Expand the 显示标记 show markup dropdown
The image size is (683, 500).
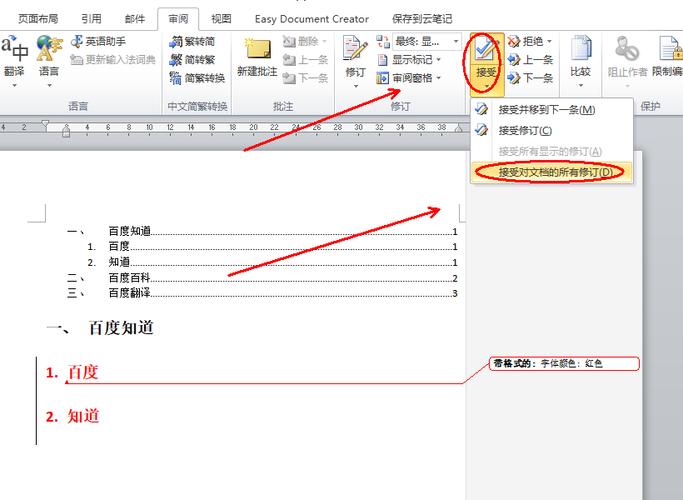tap(439, 60)
